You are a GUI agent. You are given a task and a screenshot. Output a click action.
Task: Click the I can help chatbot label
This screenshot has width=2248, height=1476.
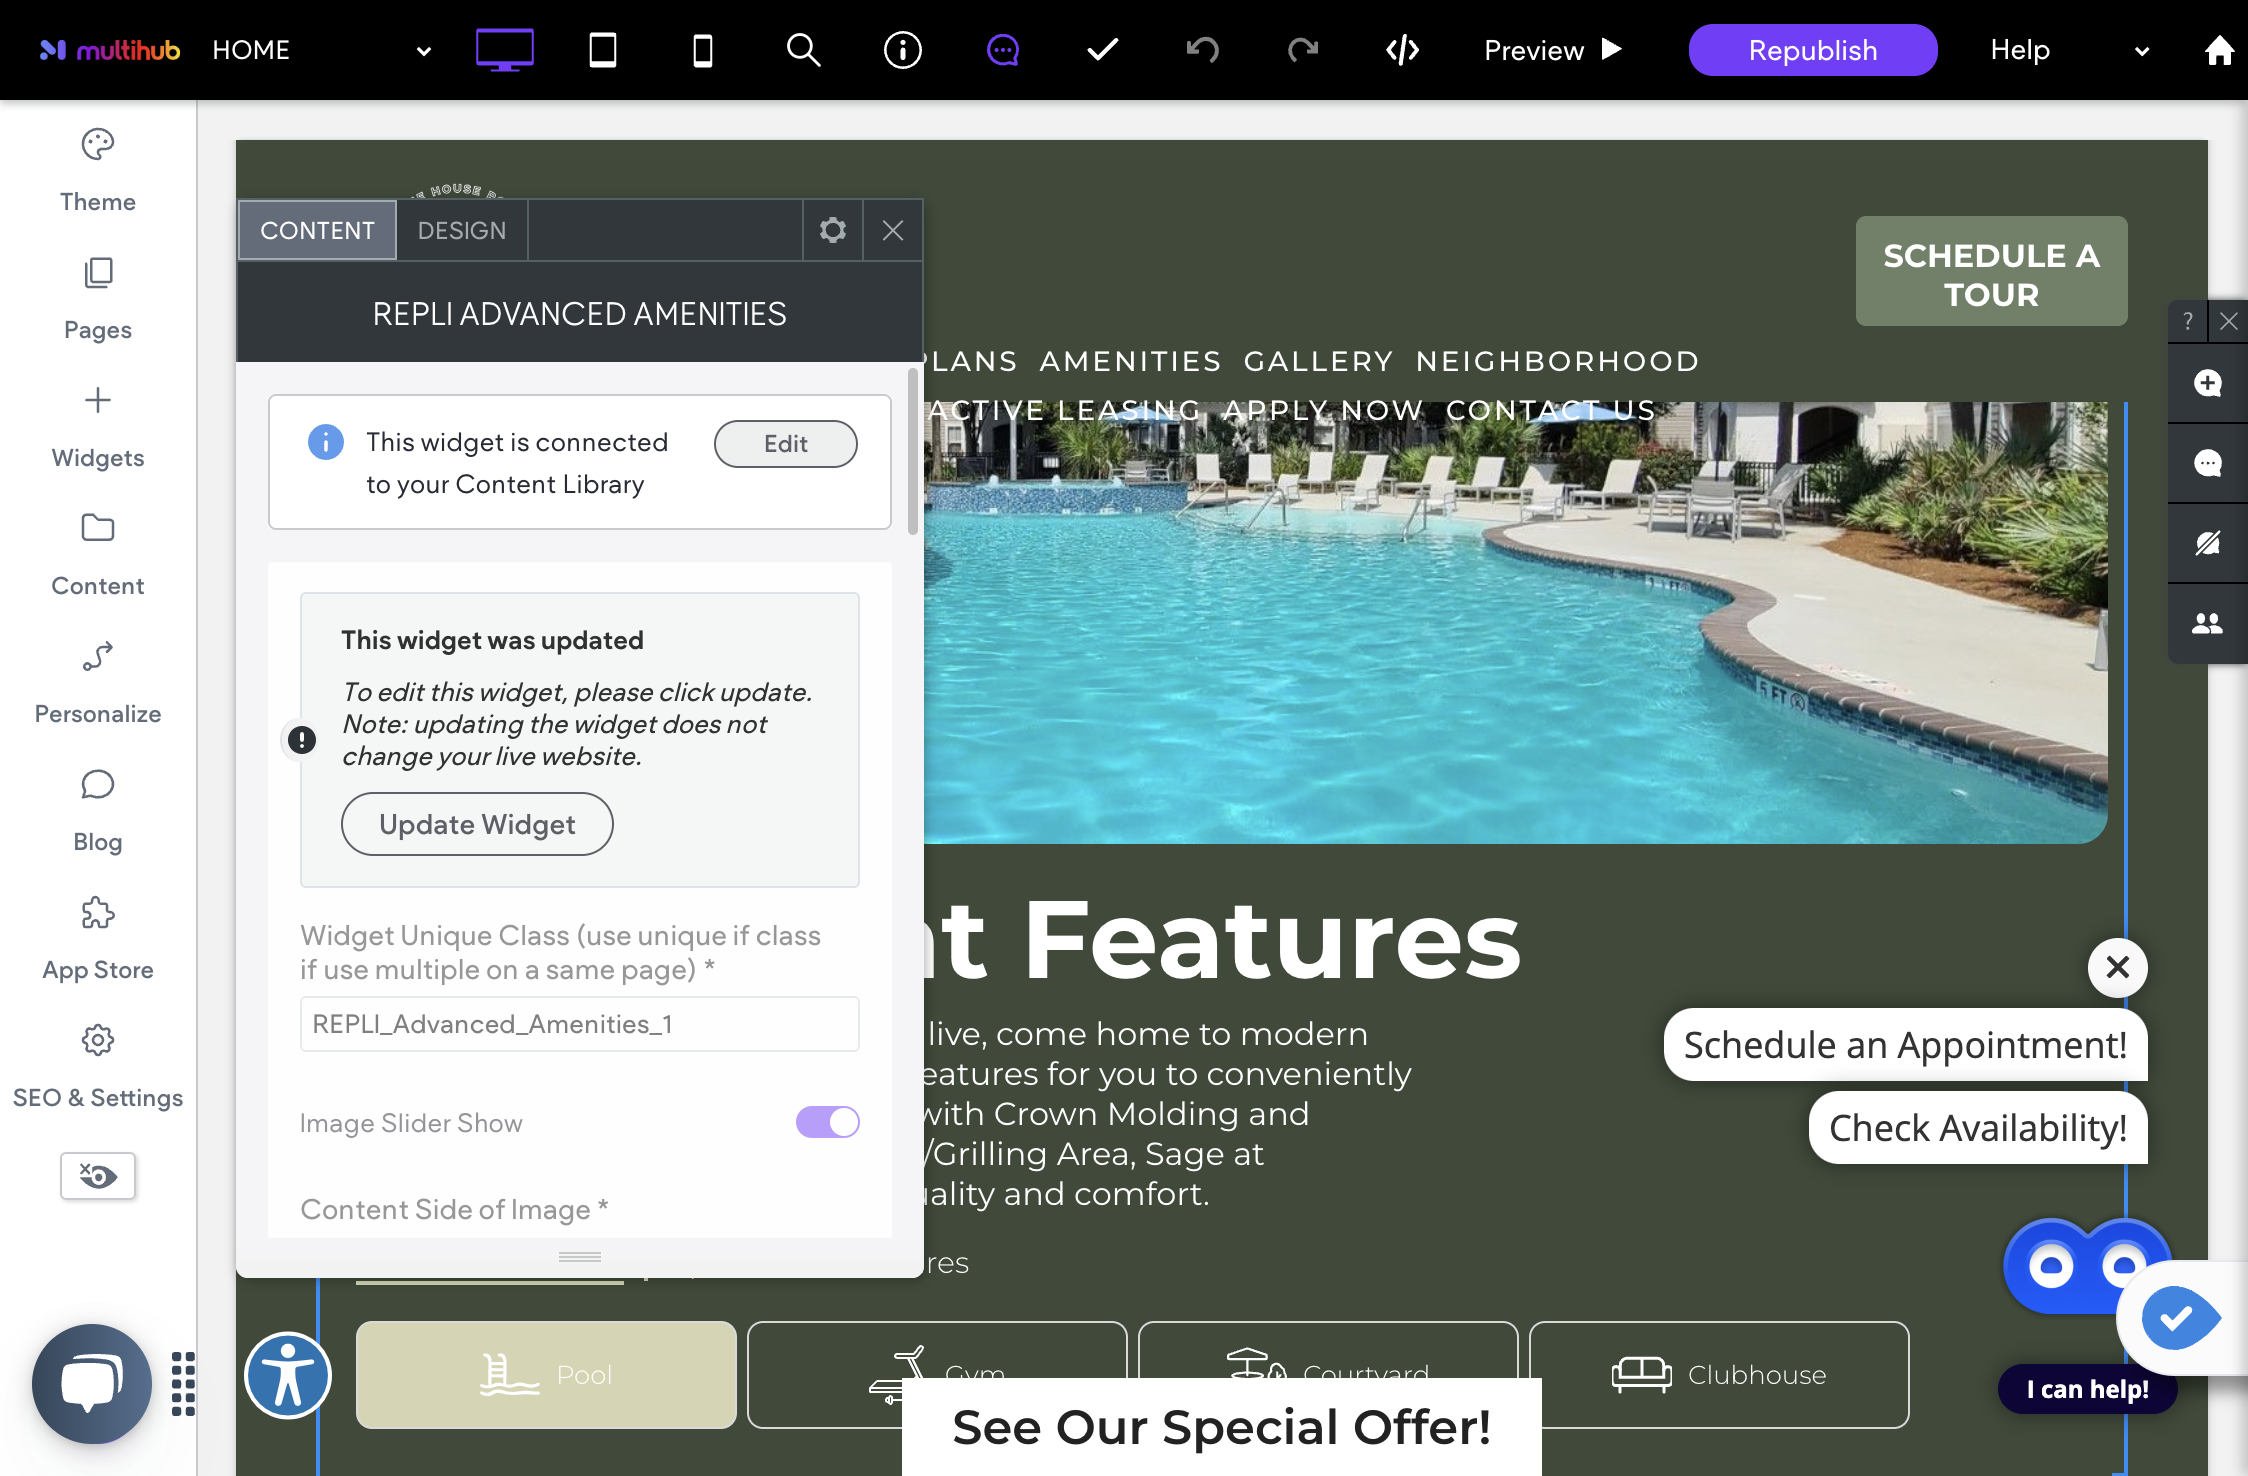click(x=2087, y=1389)
